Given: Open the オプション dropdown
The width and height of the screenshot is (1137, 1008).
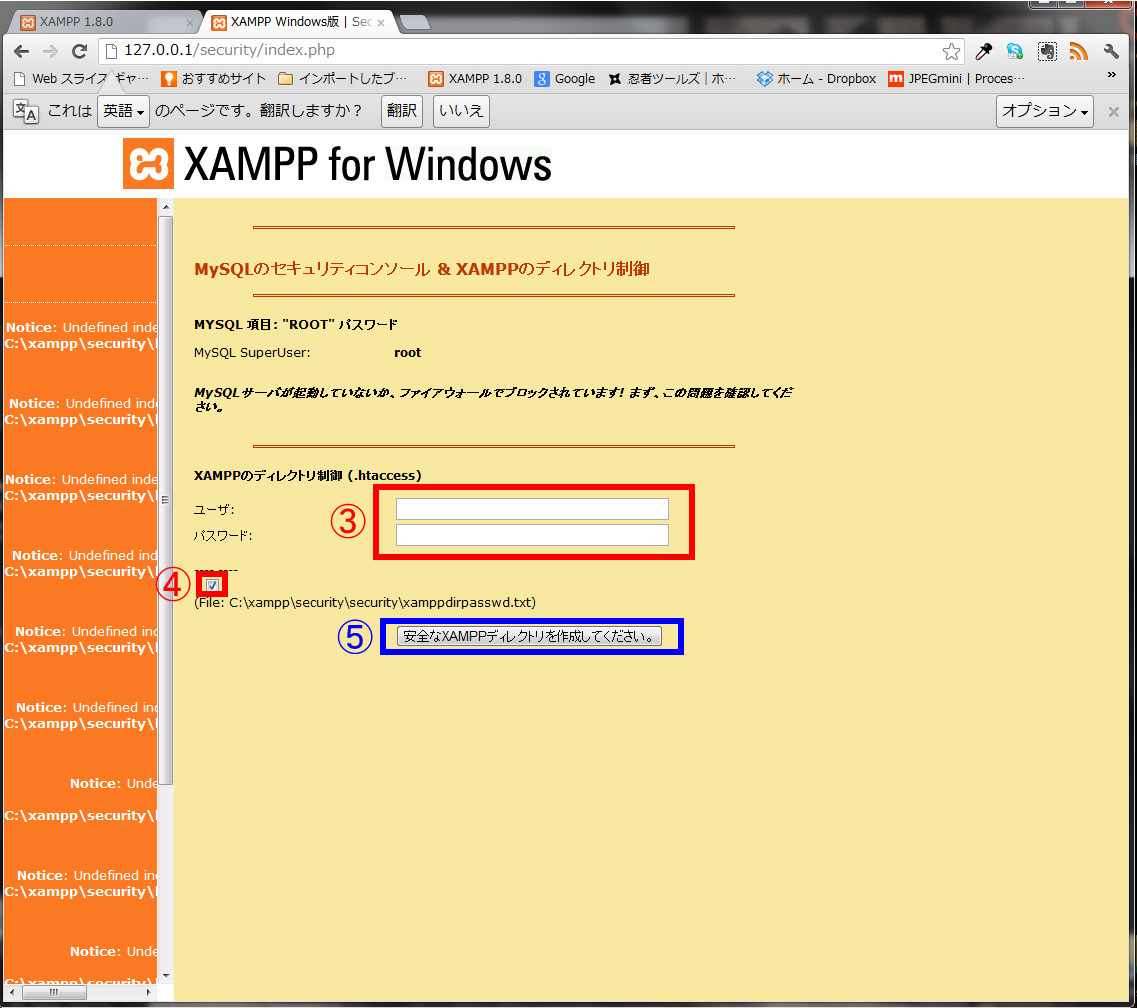Looking at the screenshot, I should (x=1045, y=111).
